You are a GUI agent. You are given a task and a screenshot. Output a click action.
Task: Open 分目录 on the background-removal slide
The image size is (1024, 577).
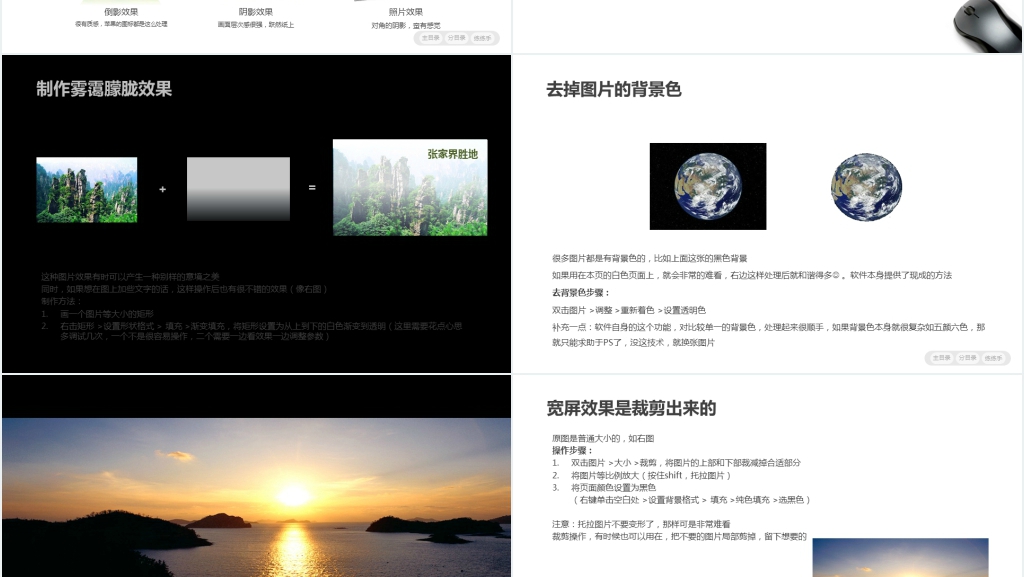pos(967,357)
